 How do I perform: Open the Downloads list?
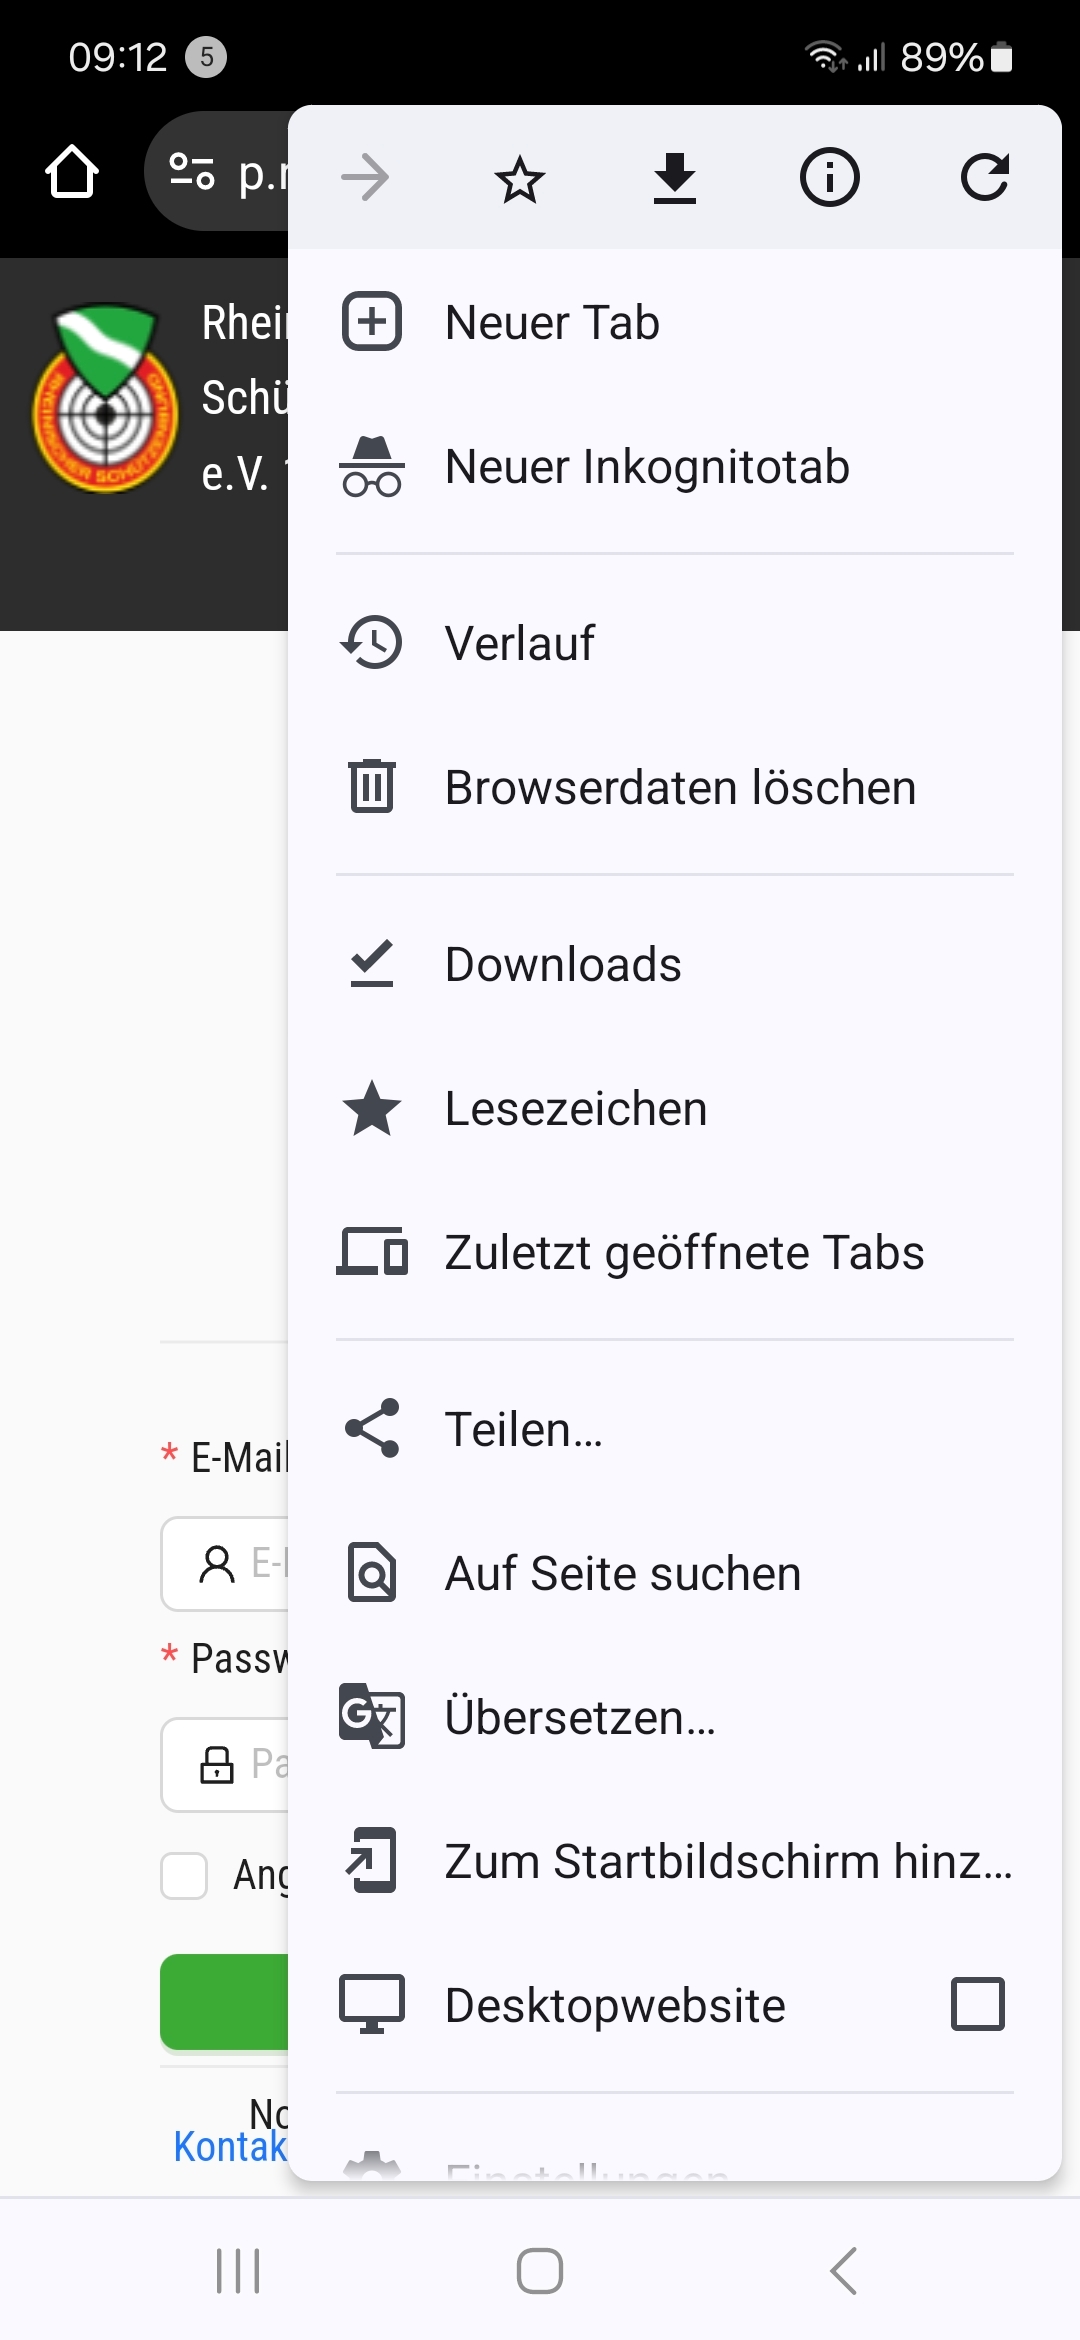pos(675,965)
